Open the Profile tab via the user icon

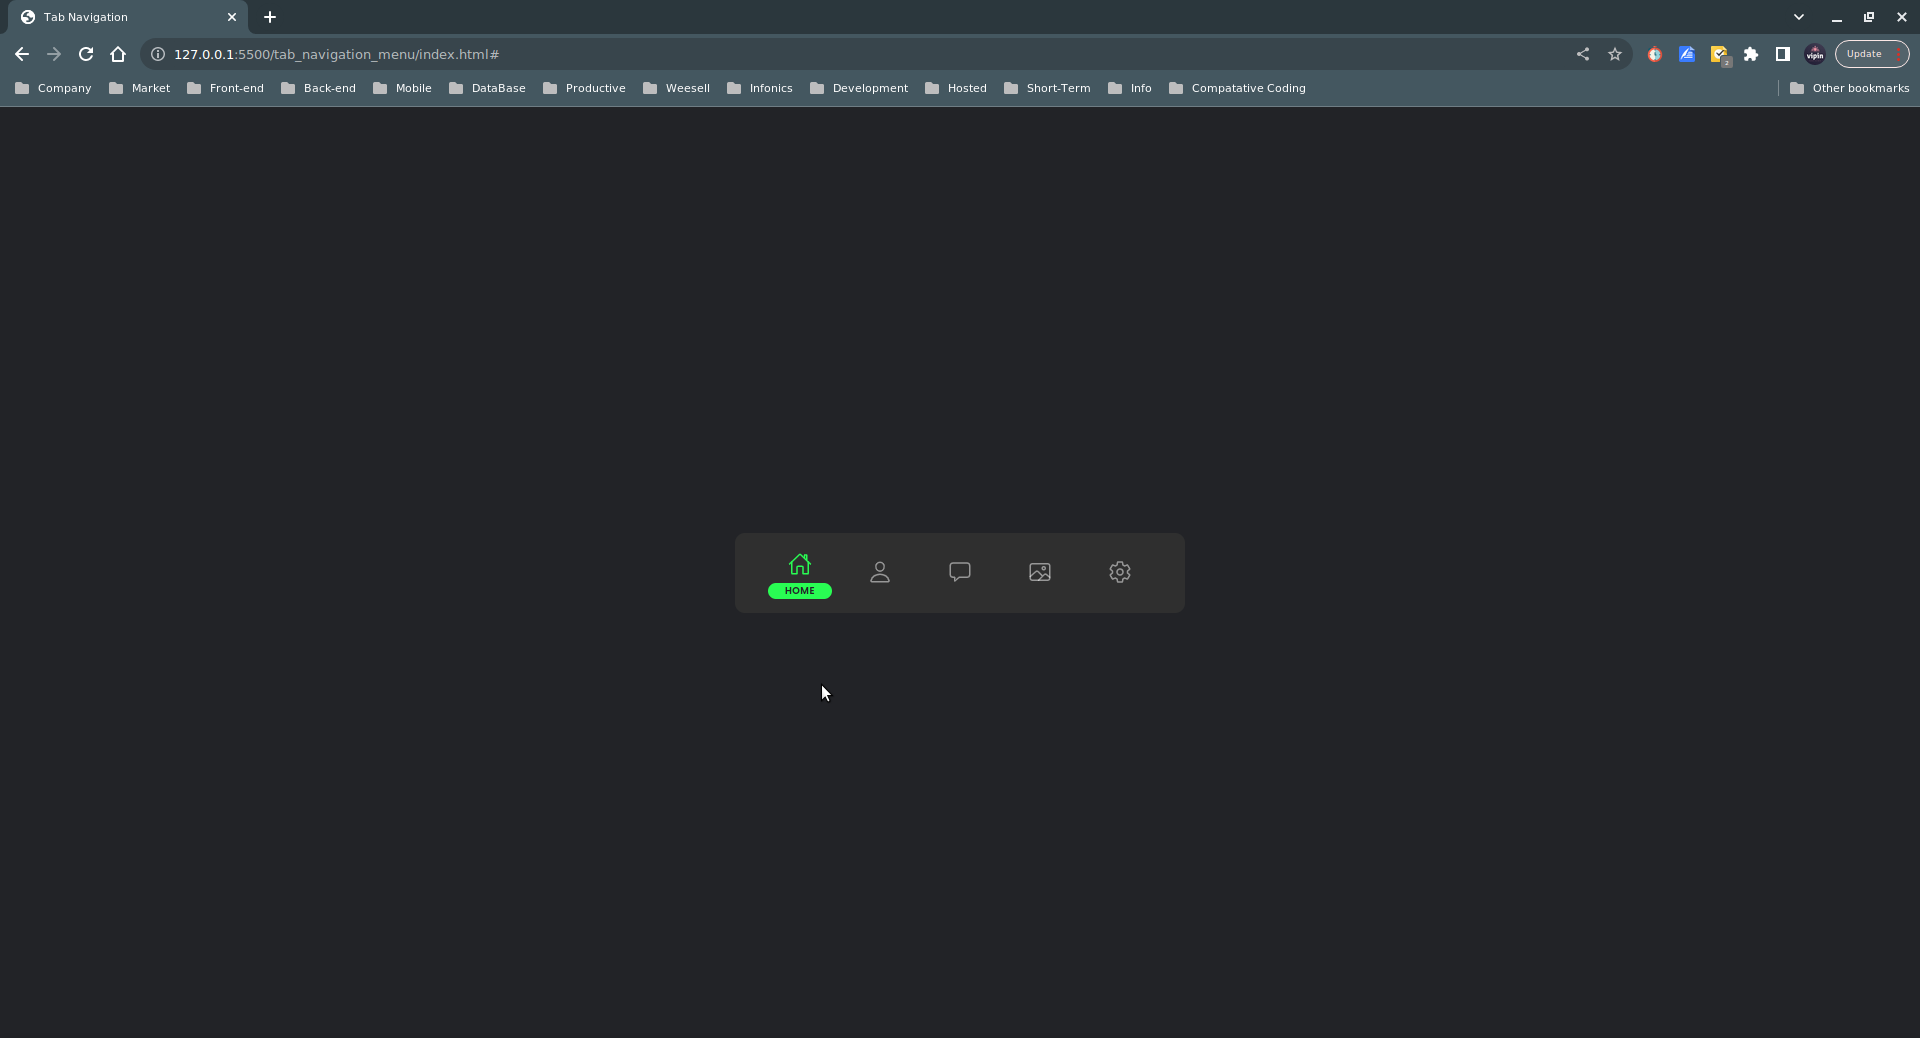pyautogui.click(x=879, y=572)
